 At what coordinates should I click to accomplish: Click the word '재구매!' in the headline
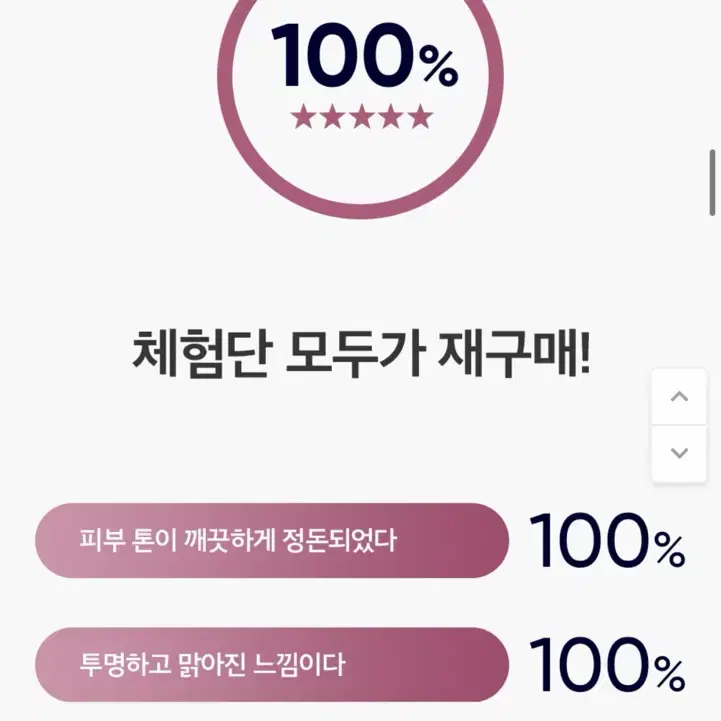[x=514, y=354]
